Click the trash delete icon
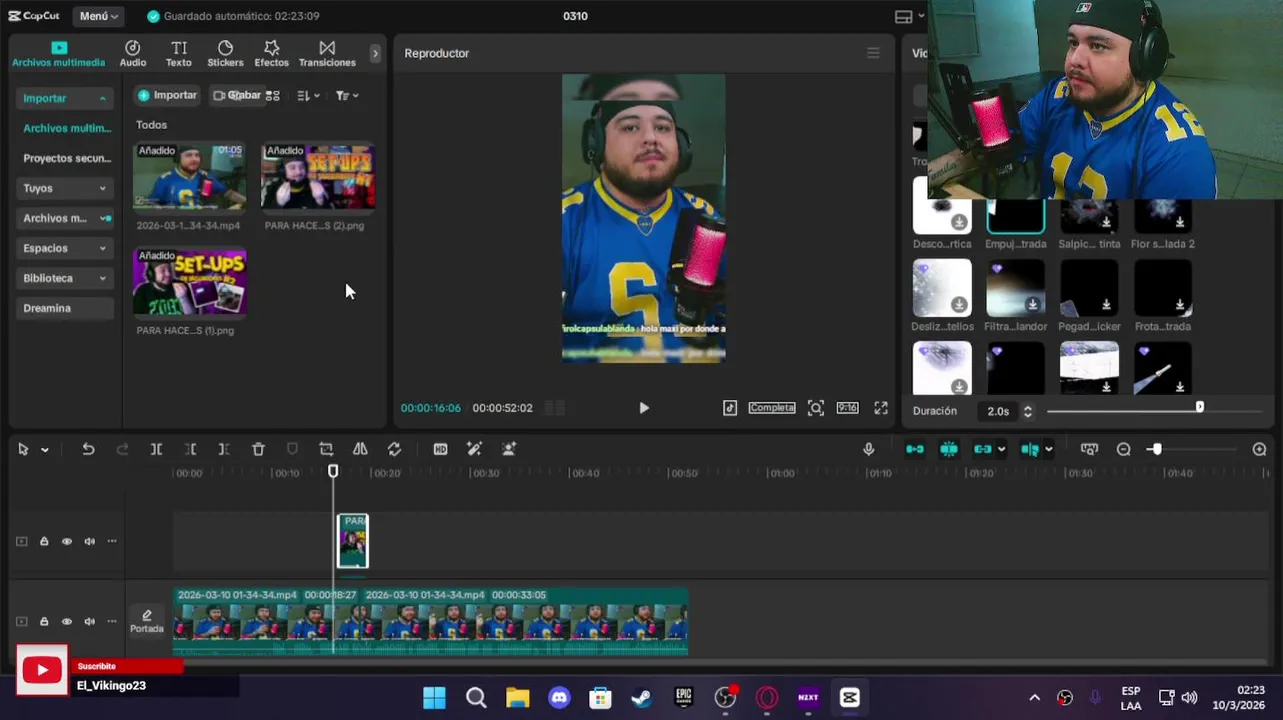Screen dimensions: 1283x720 (x=258, y=449)
